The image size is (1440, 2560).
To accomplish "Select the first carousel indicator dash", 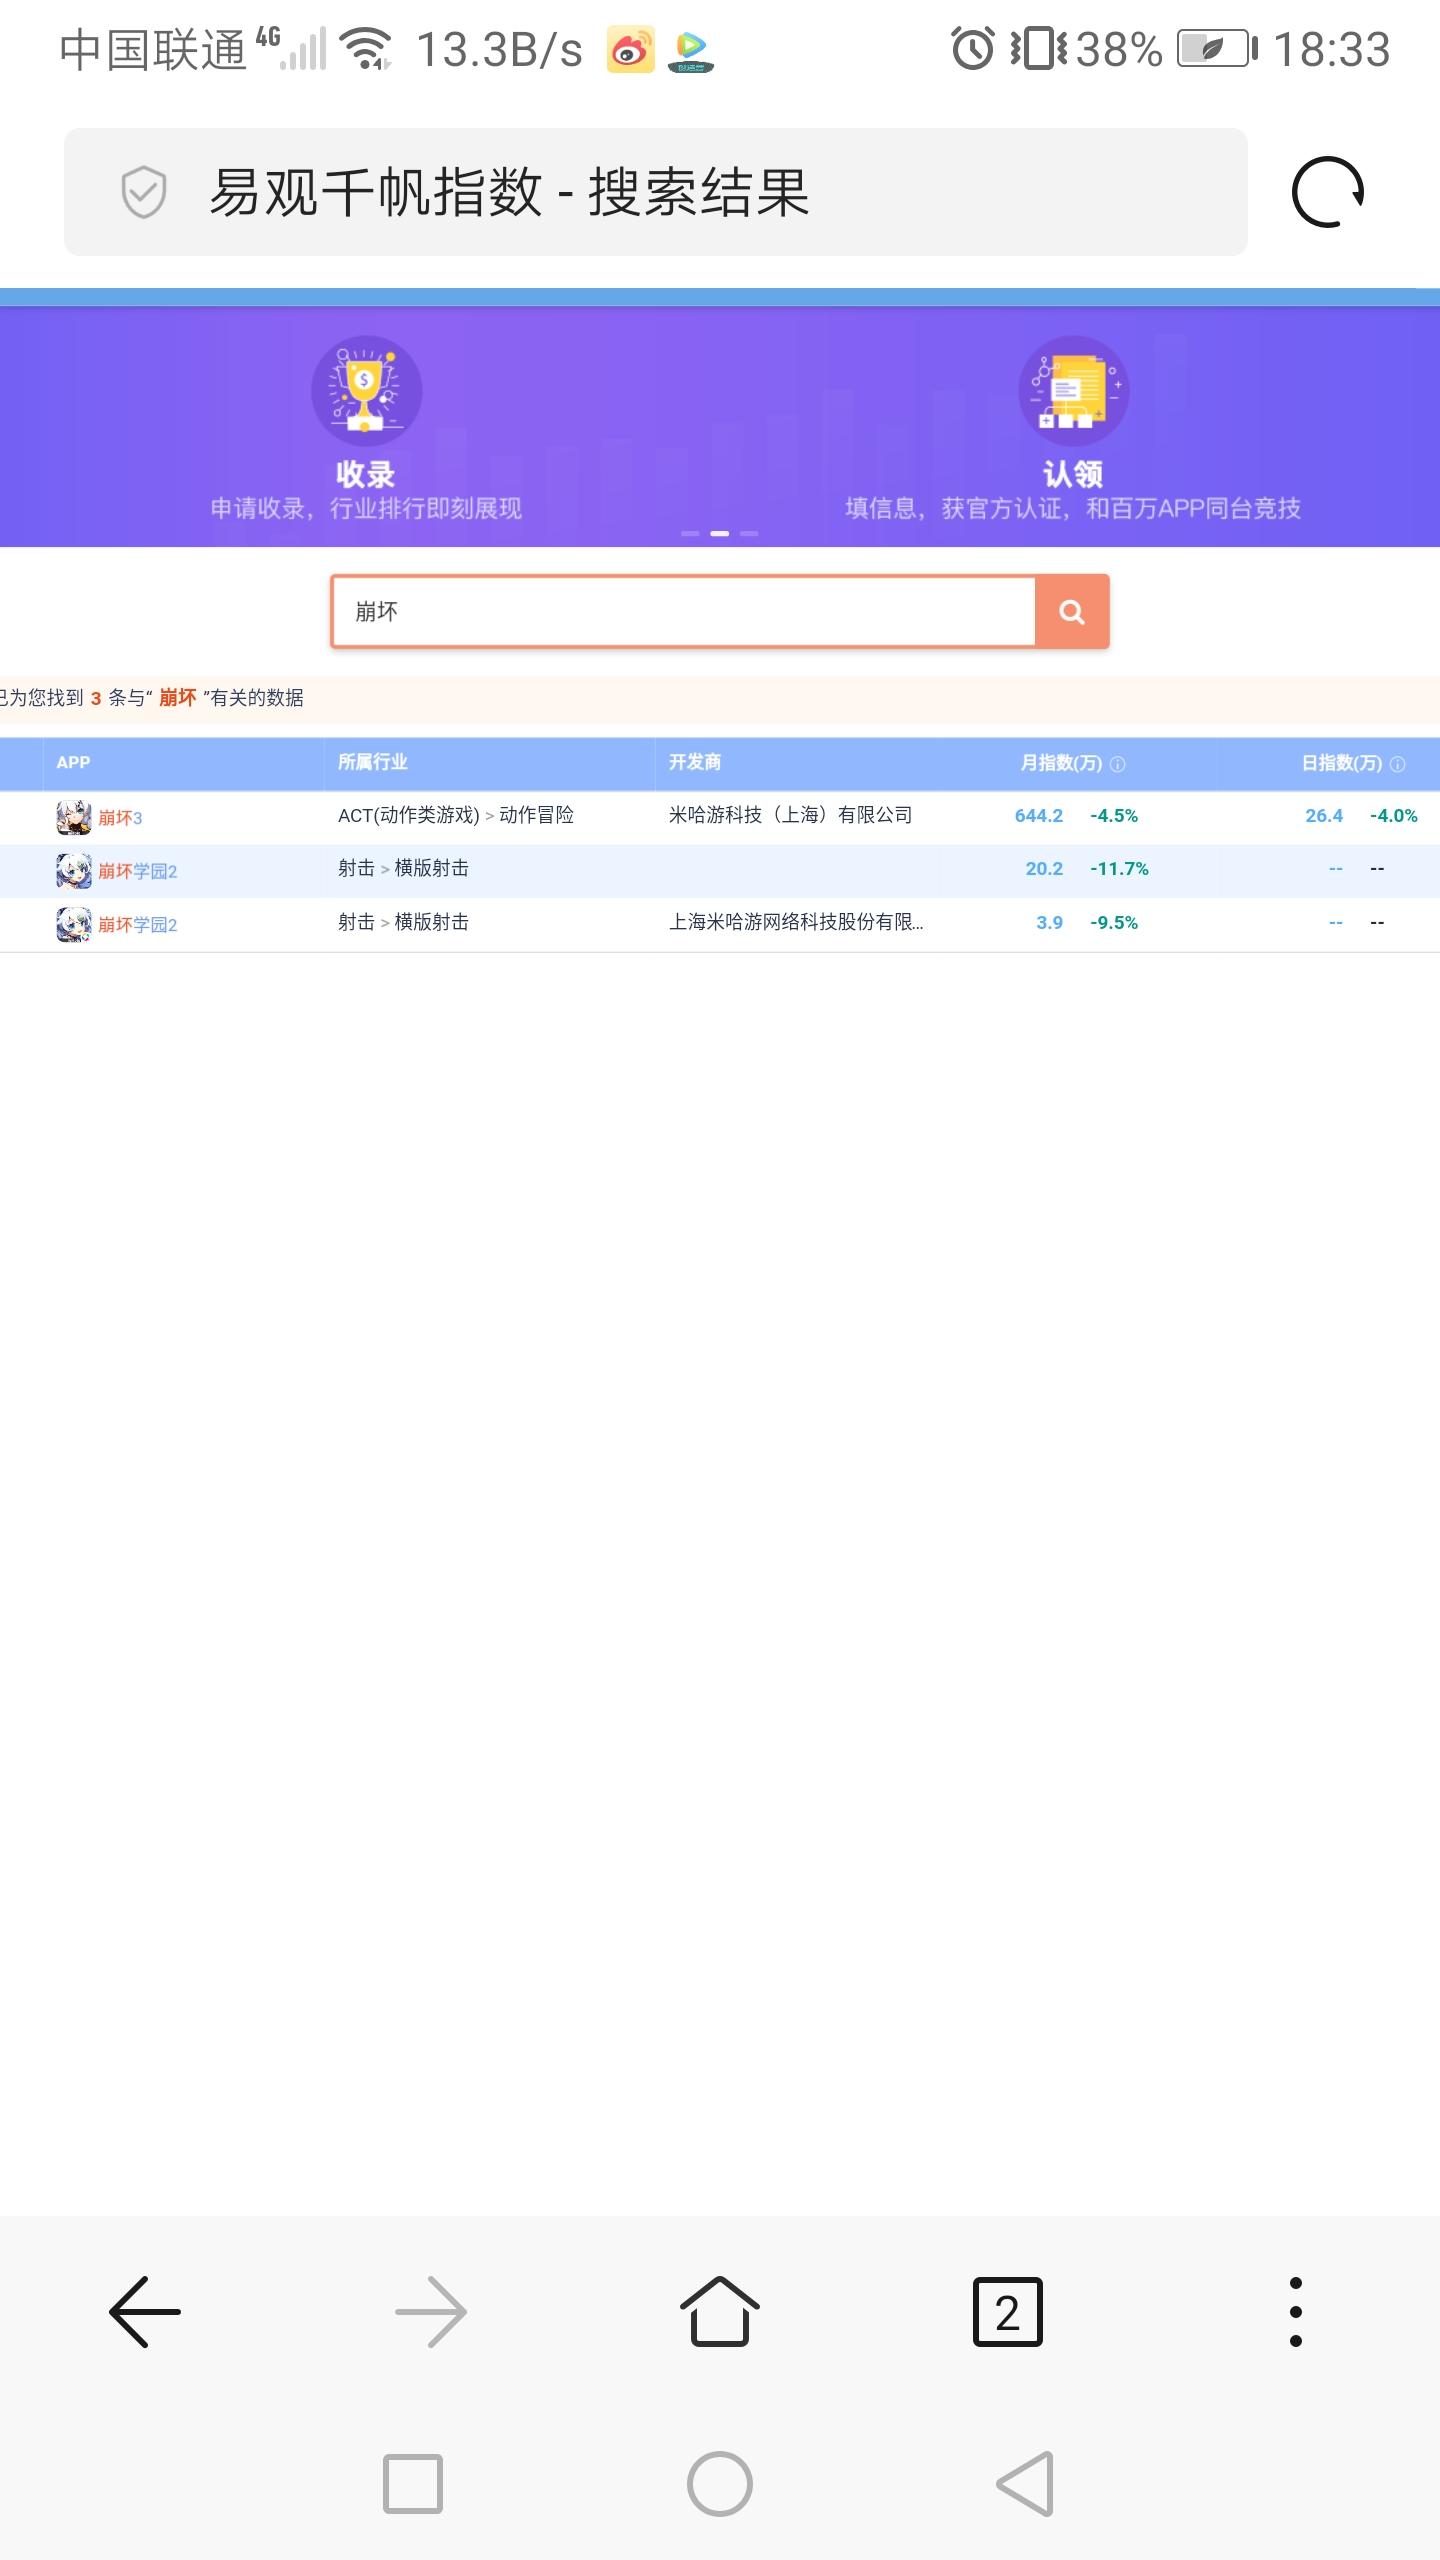I will pyautogui.click(x=690, y=533).
